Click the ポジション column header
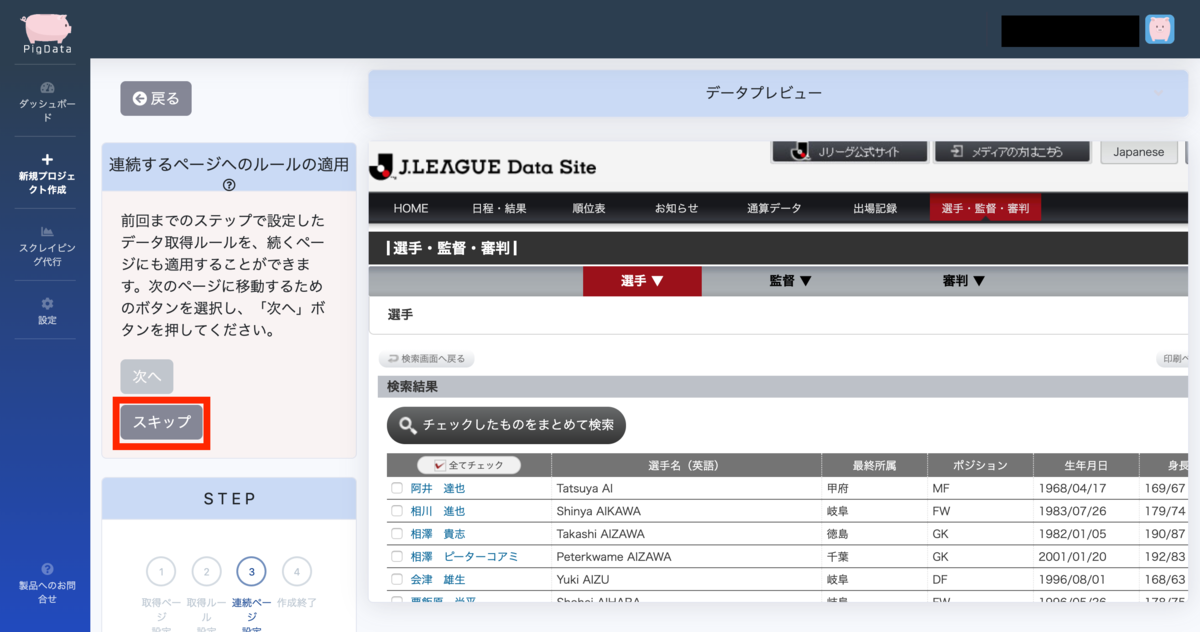 pos(980,465)
